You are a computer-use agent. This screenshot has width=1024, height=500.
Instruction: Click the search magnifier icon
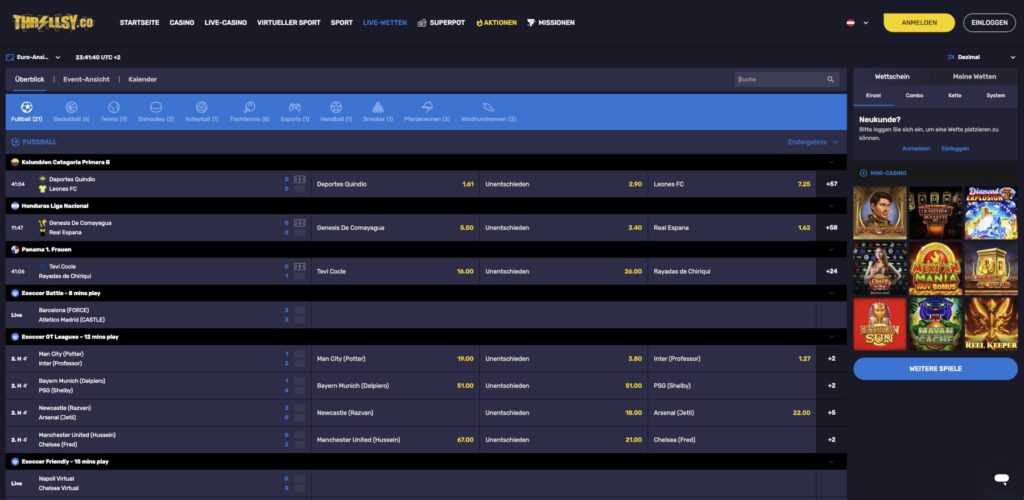(x=830, y=80)
